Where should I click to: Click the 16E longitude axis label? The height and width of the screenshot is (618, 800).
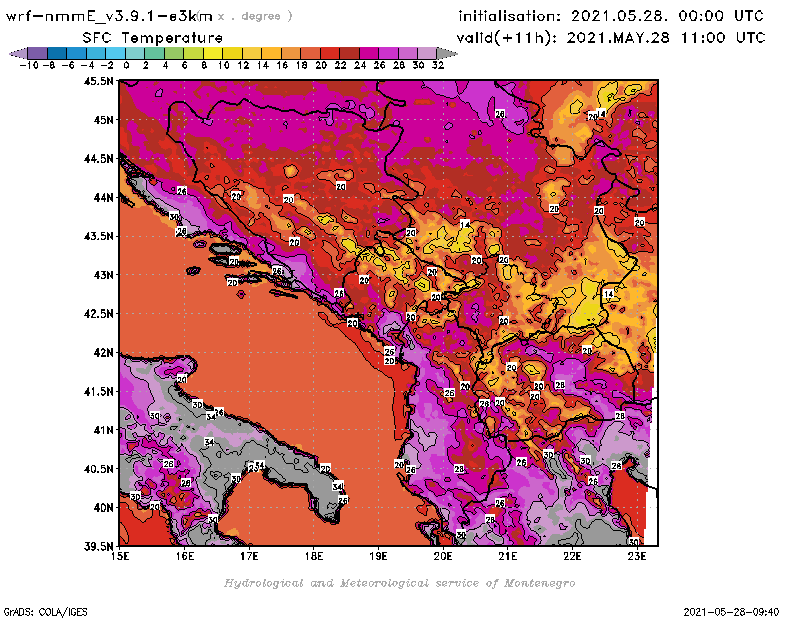tap(185, 556)
